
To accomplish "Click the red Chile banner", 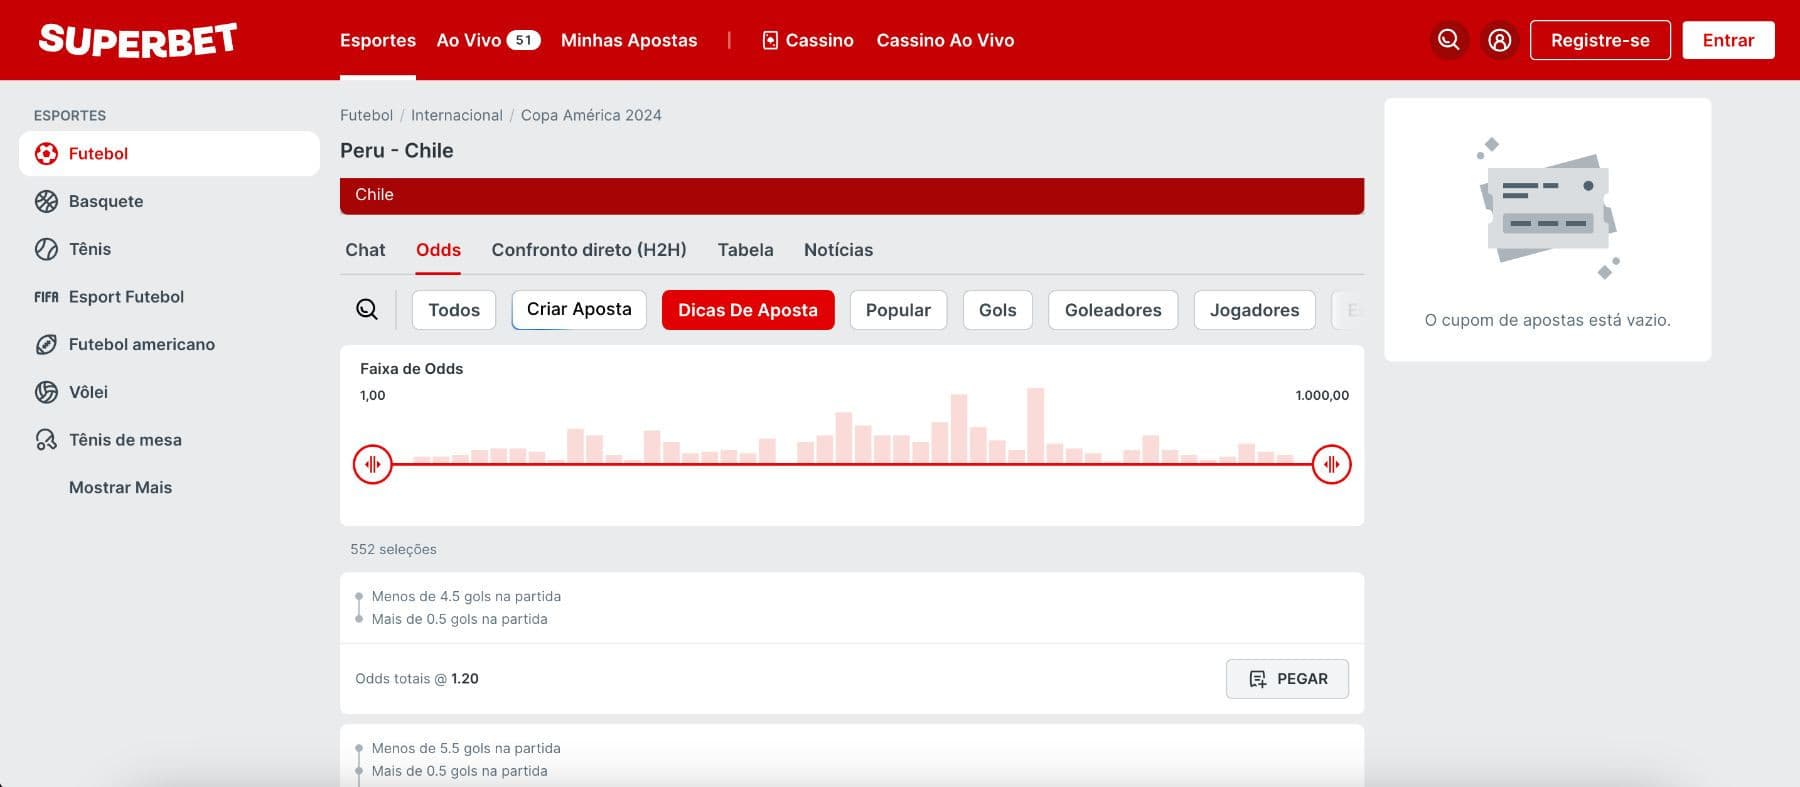I will click(852, 195).
